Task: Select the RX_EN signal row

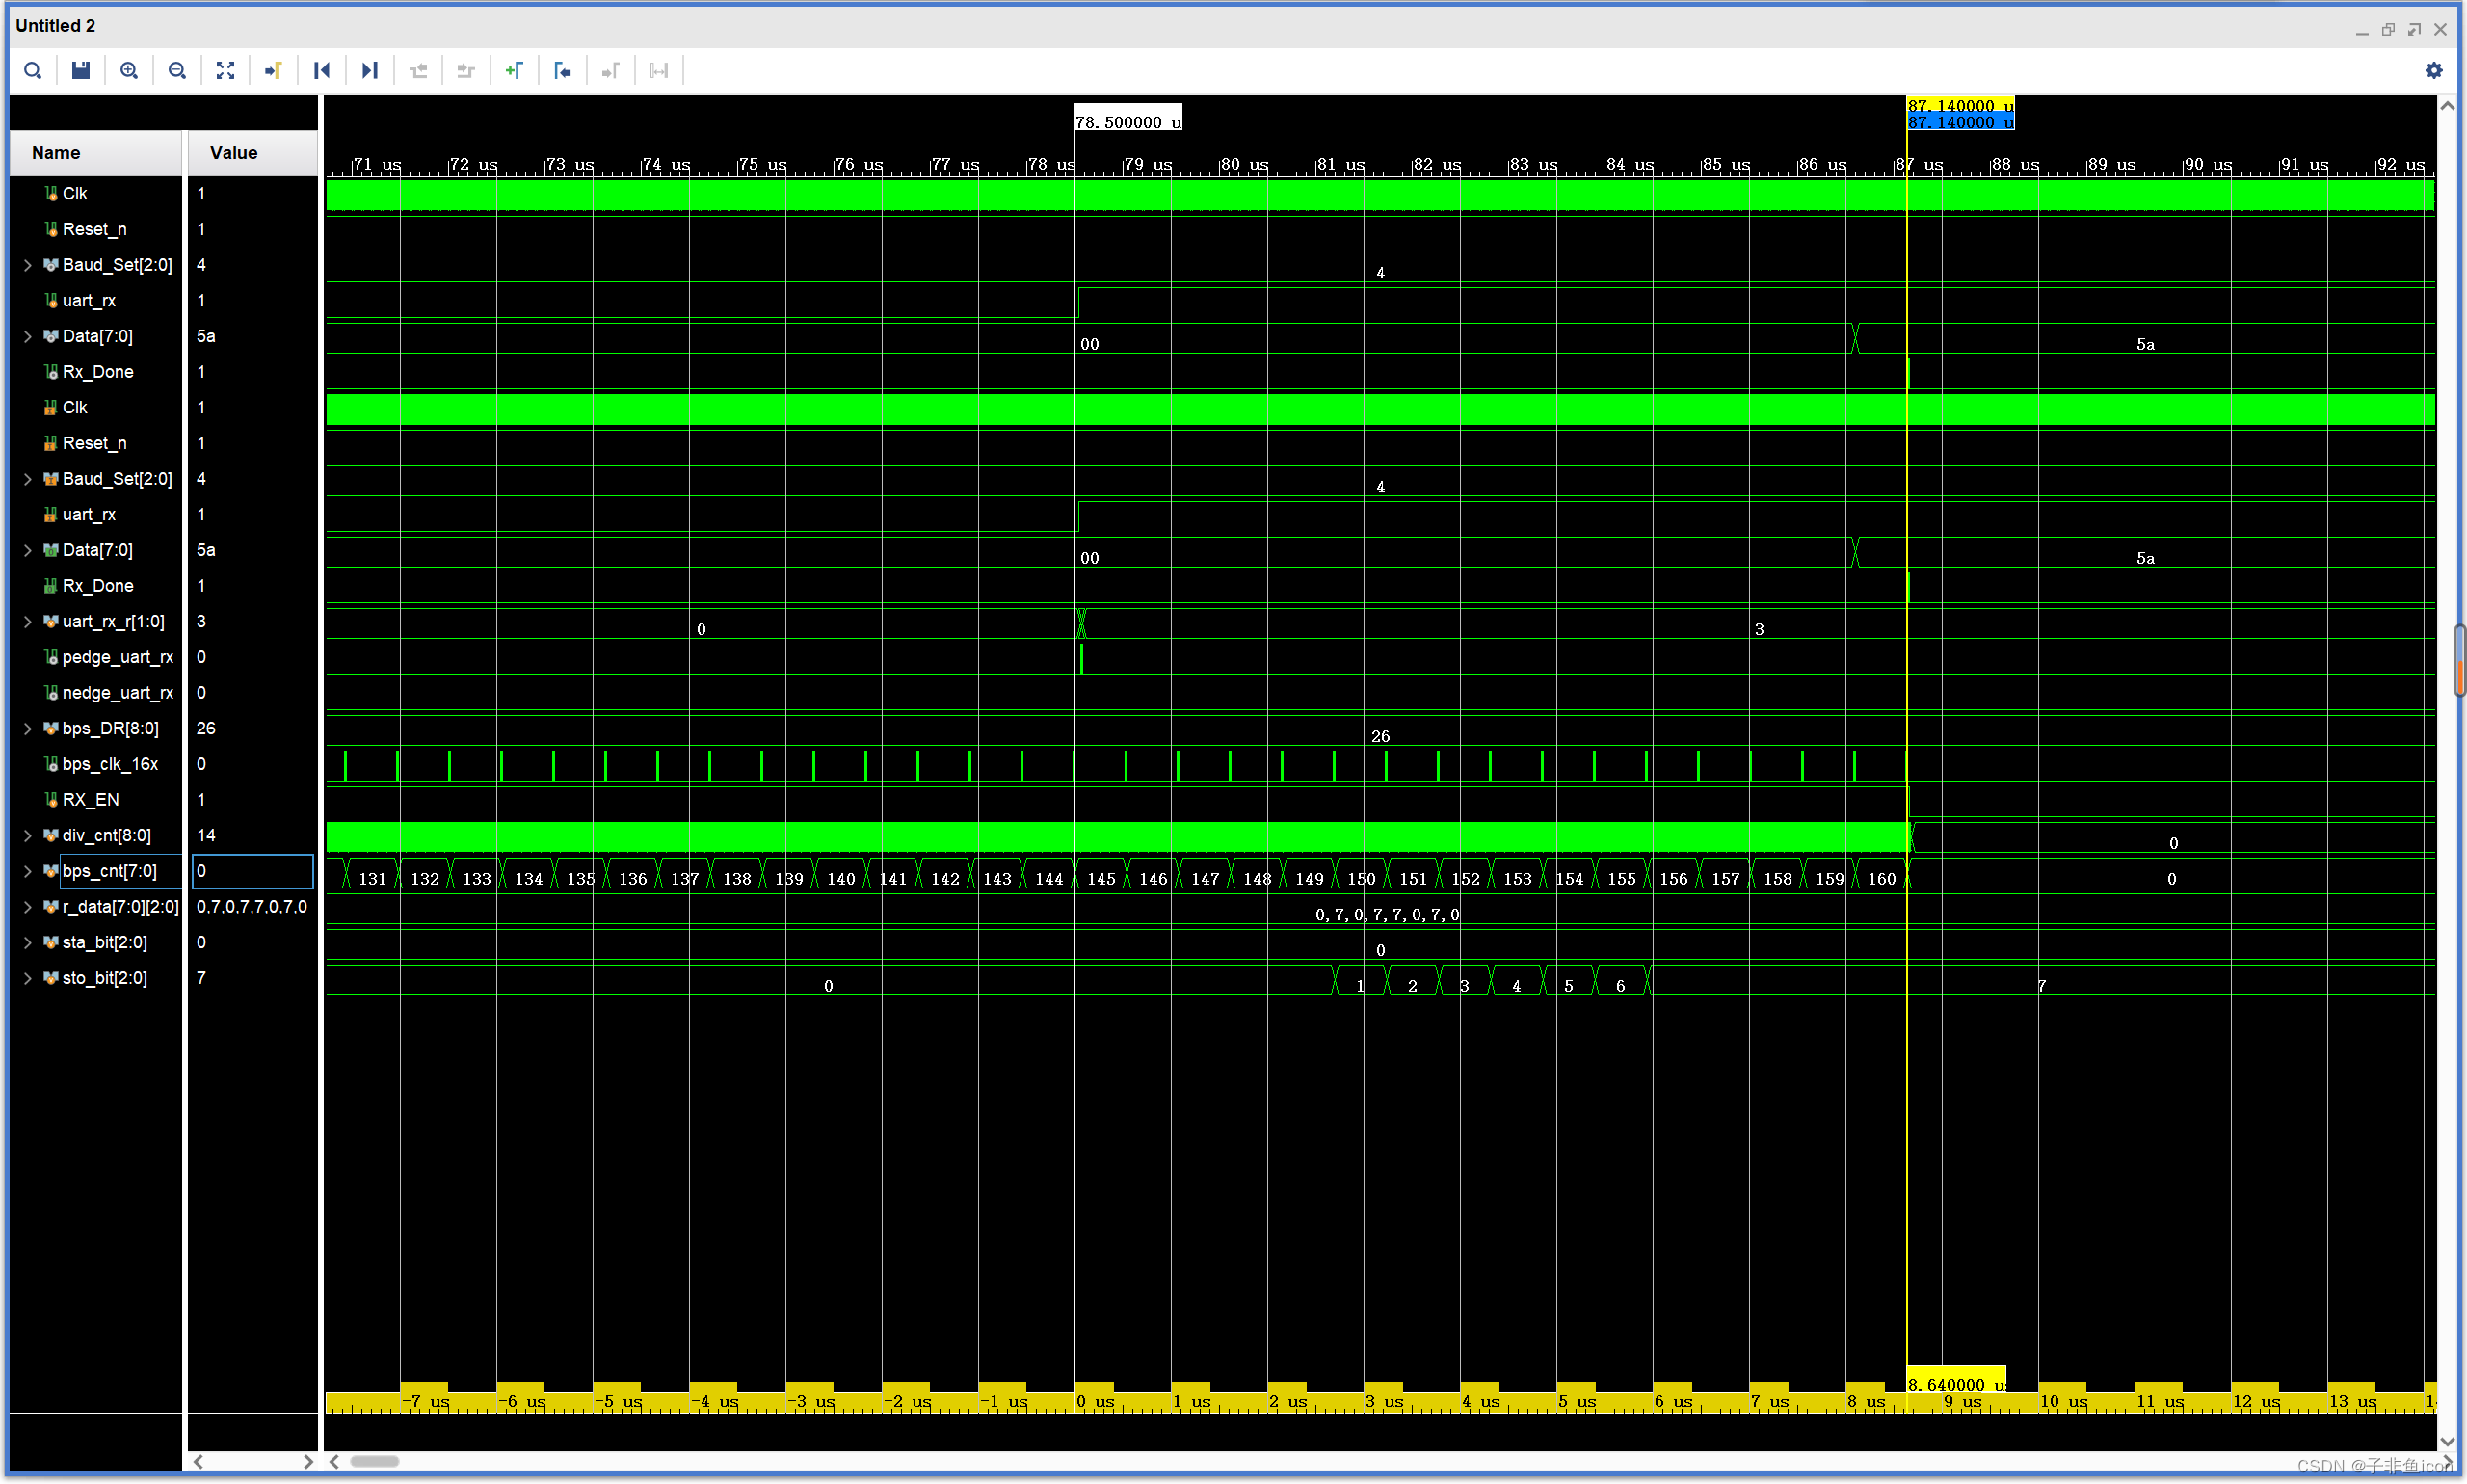Action: [90, 800]
